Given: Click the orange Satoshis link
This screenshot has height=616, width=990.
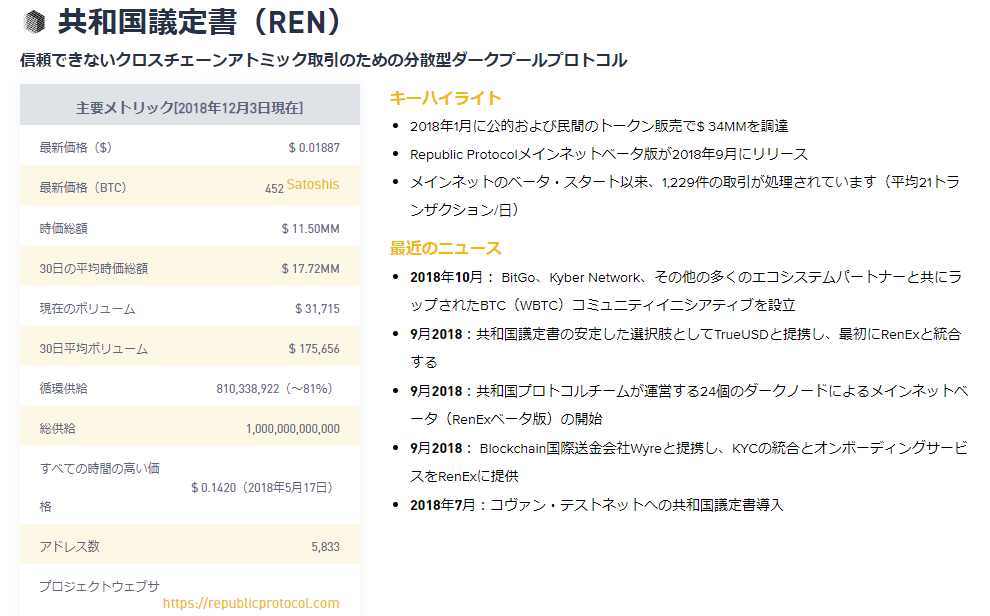Looking at the screenshot, I should pyautogui.click(x=312, y=185).
